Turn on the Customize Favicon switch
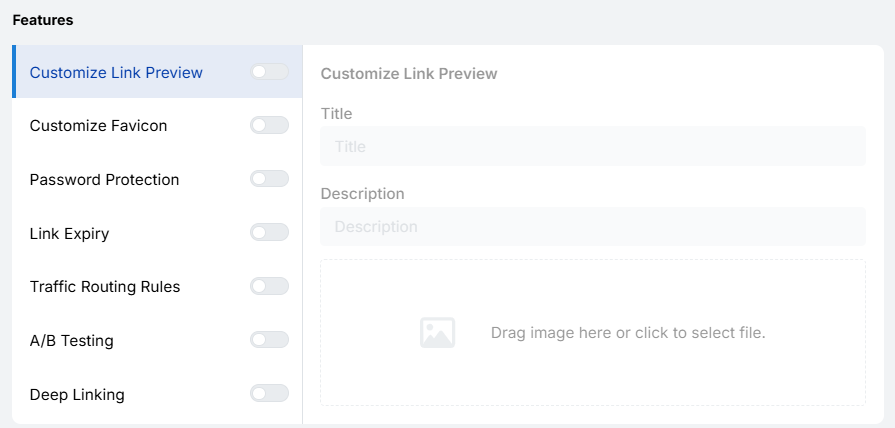 pyautogui.click(x=269, y=125)
